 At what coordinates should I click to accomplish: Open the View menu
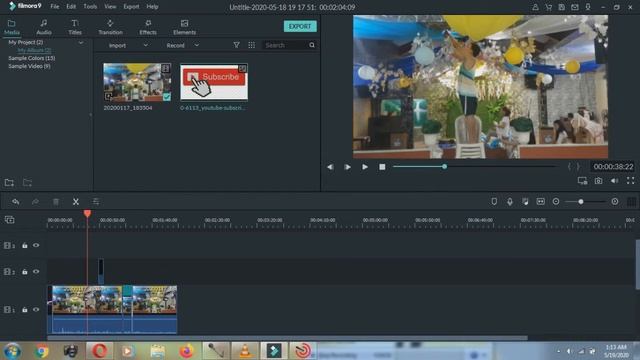pyautogui.click(x=110, y=7)
